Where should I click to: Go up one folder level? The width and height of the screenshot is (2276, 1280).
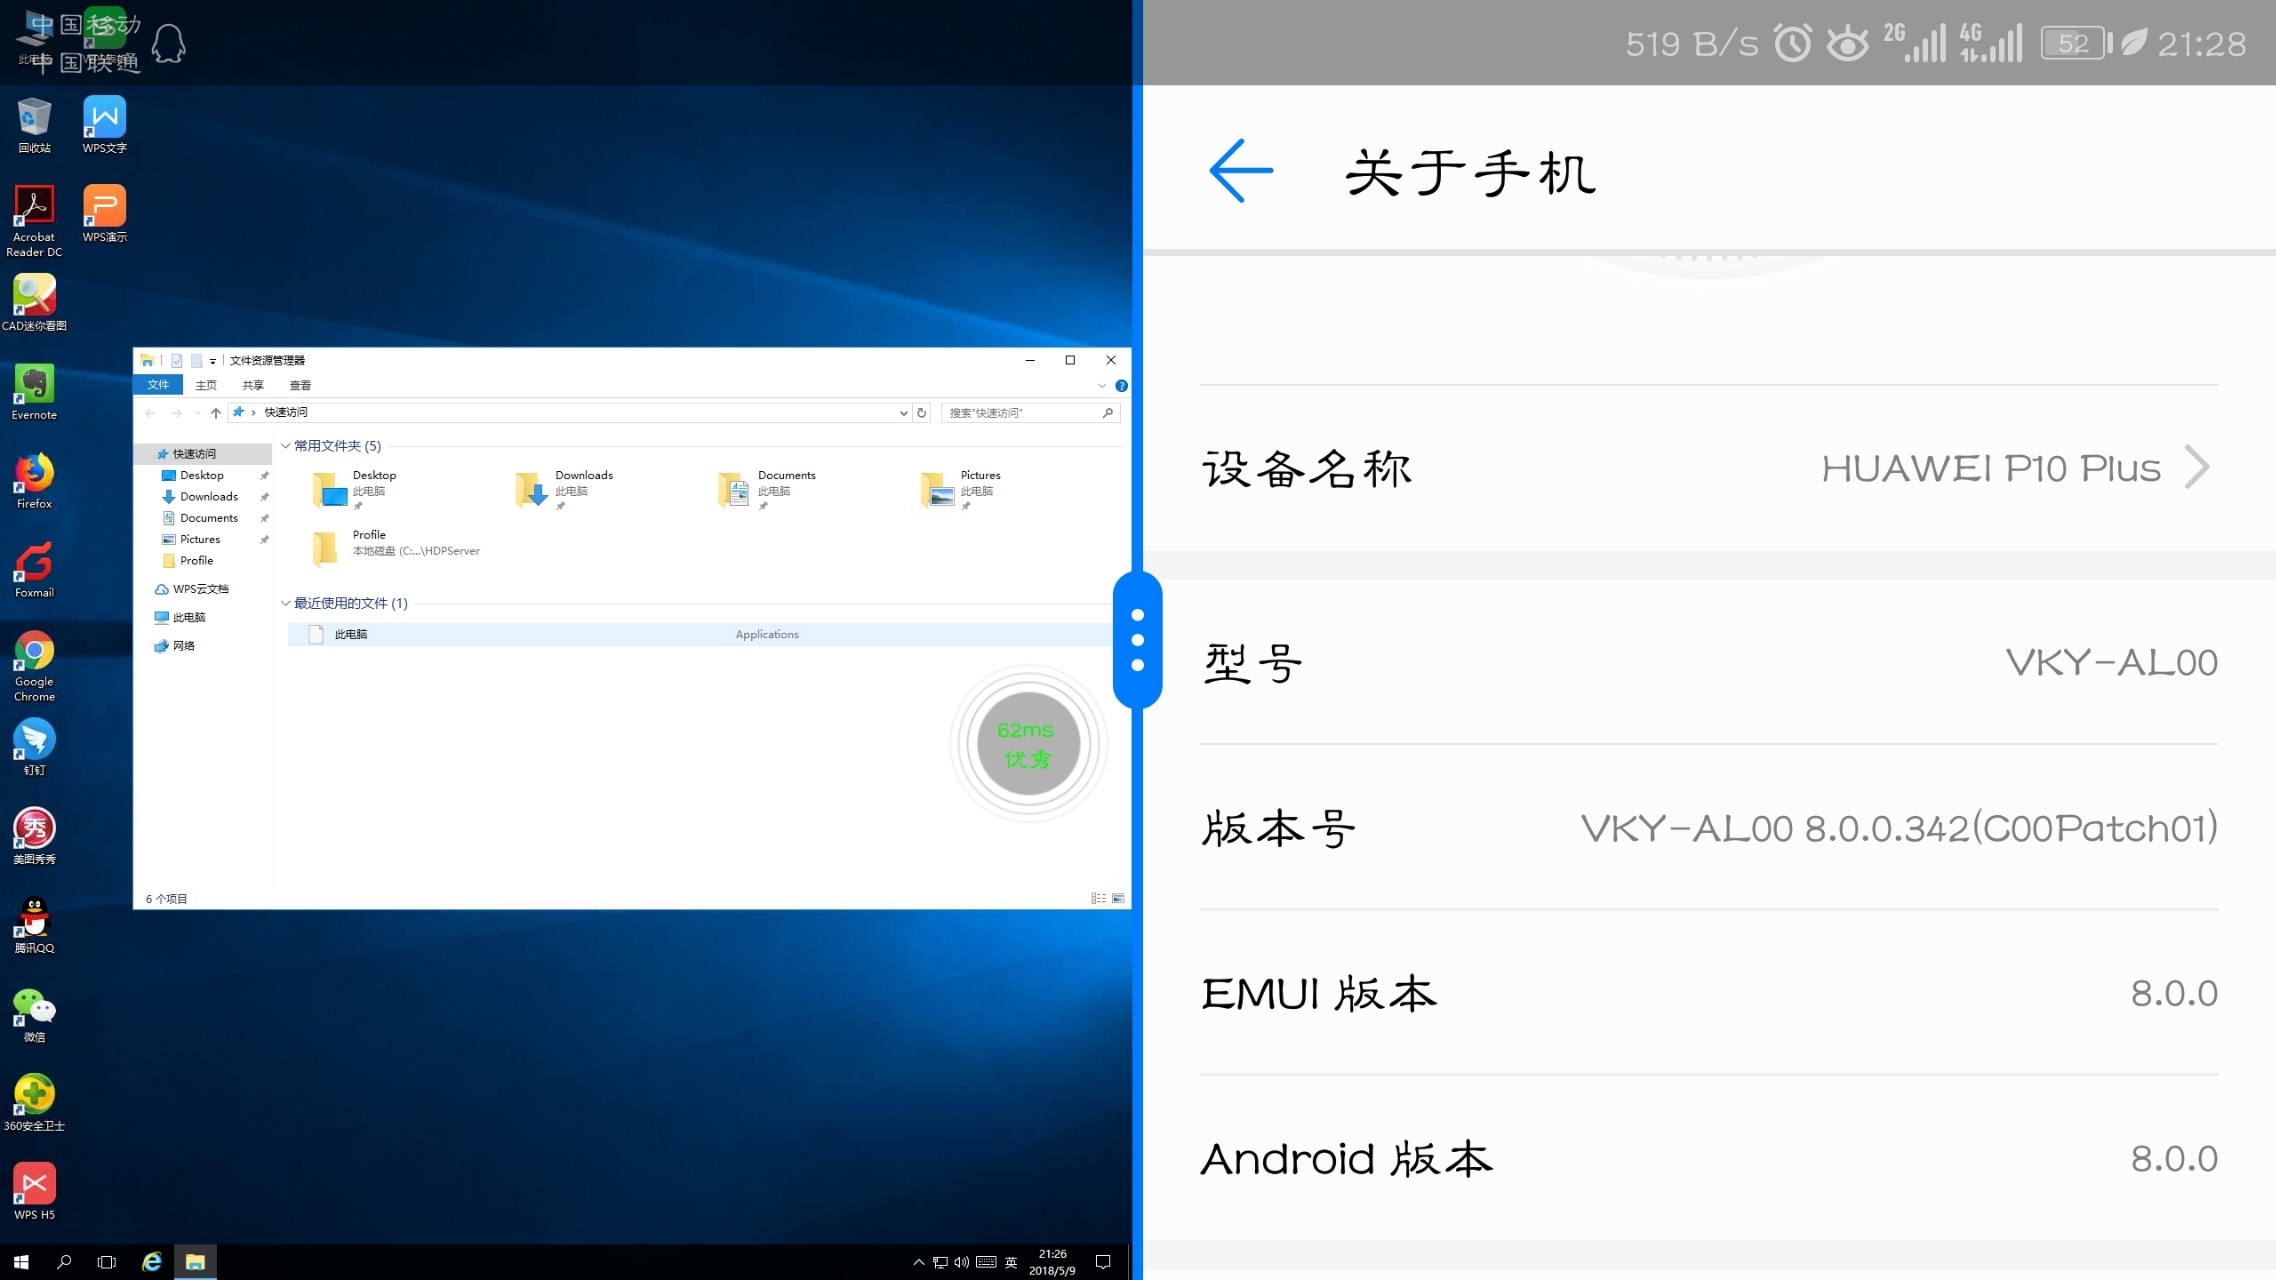(x=216, y=413)
